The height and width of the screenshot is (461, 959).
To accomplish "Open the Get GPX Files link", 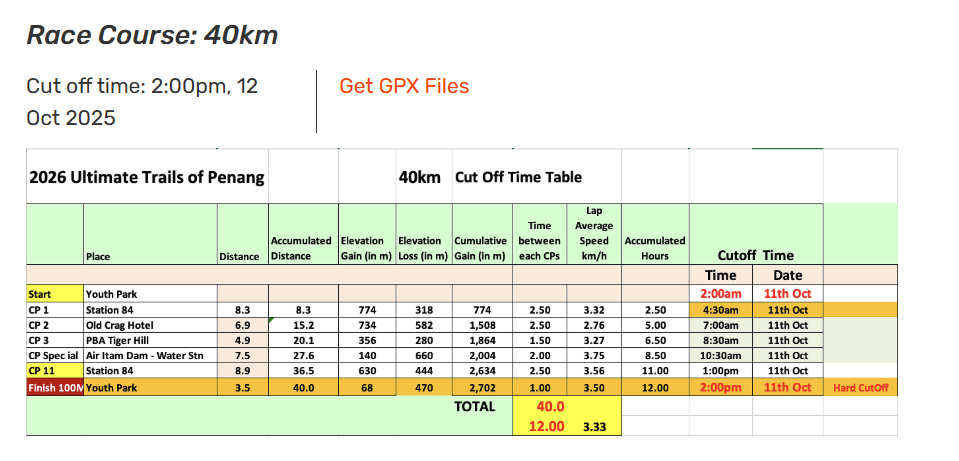I will click(404, 86).
